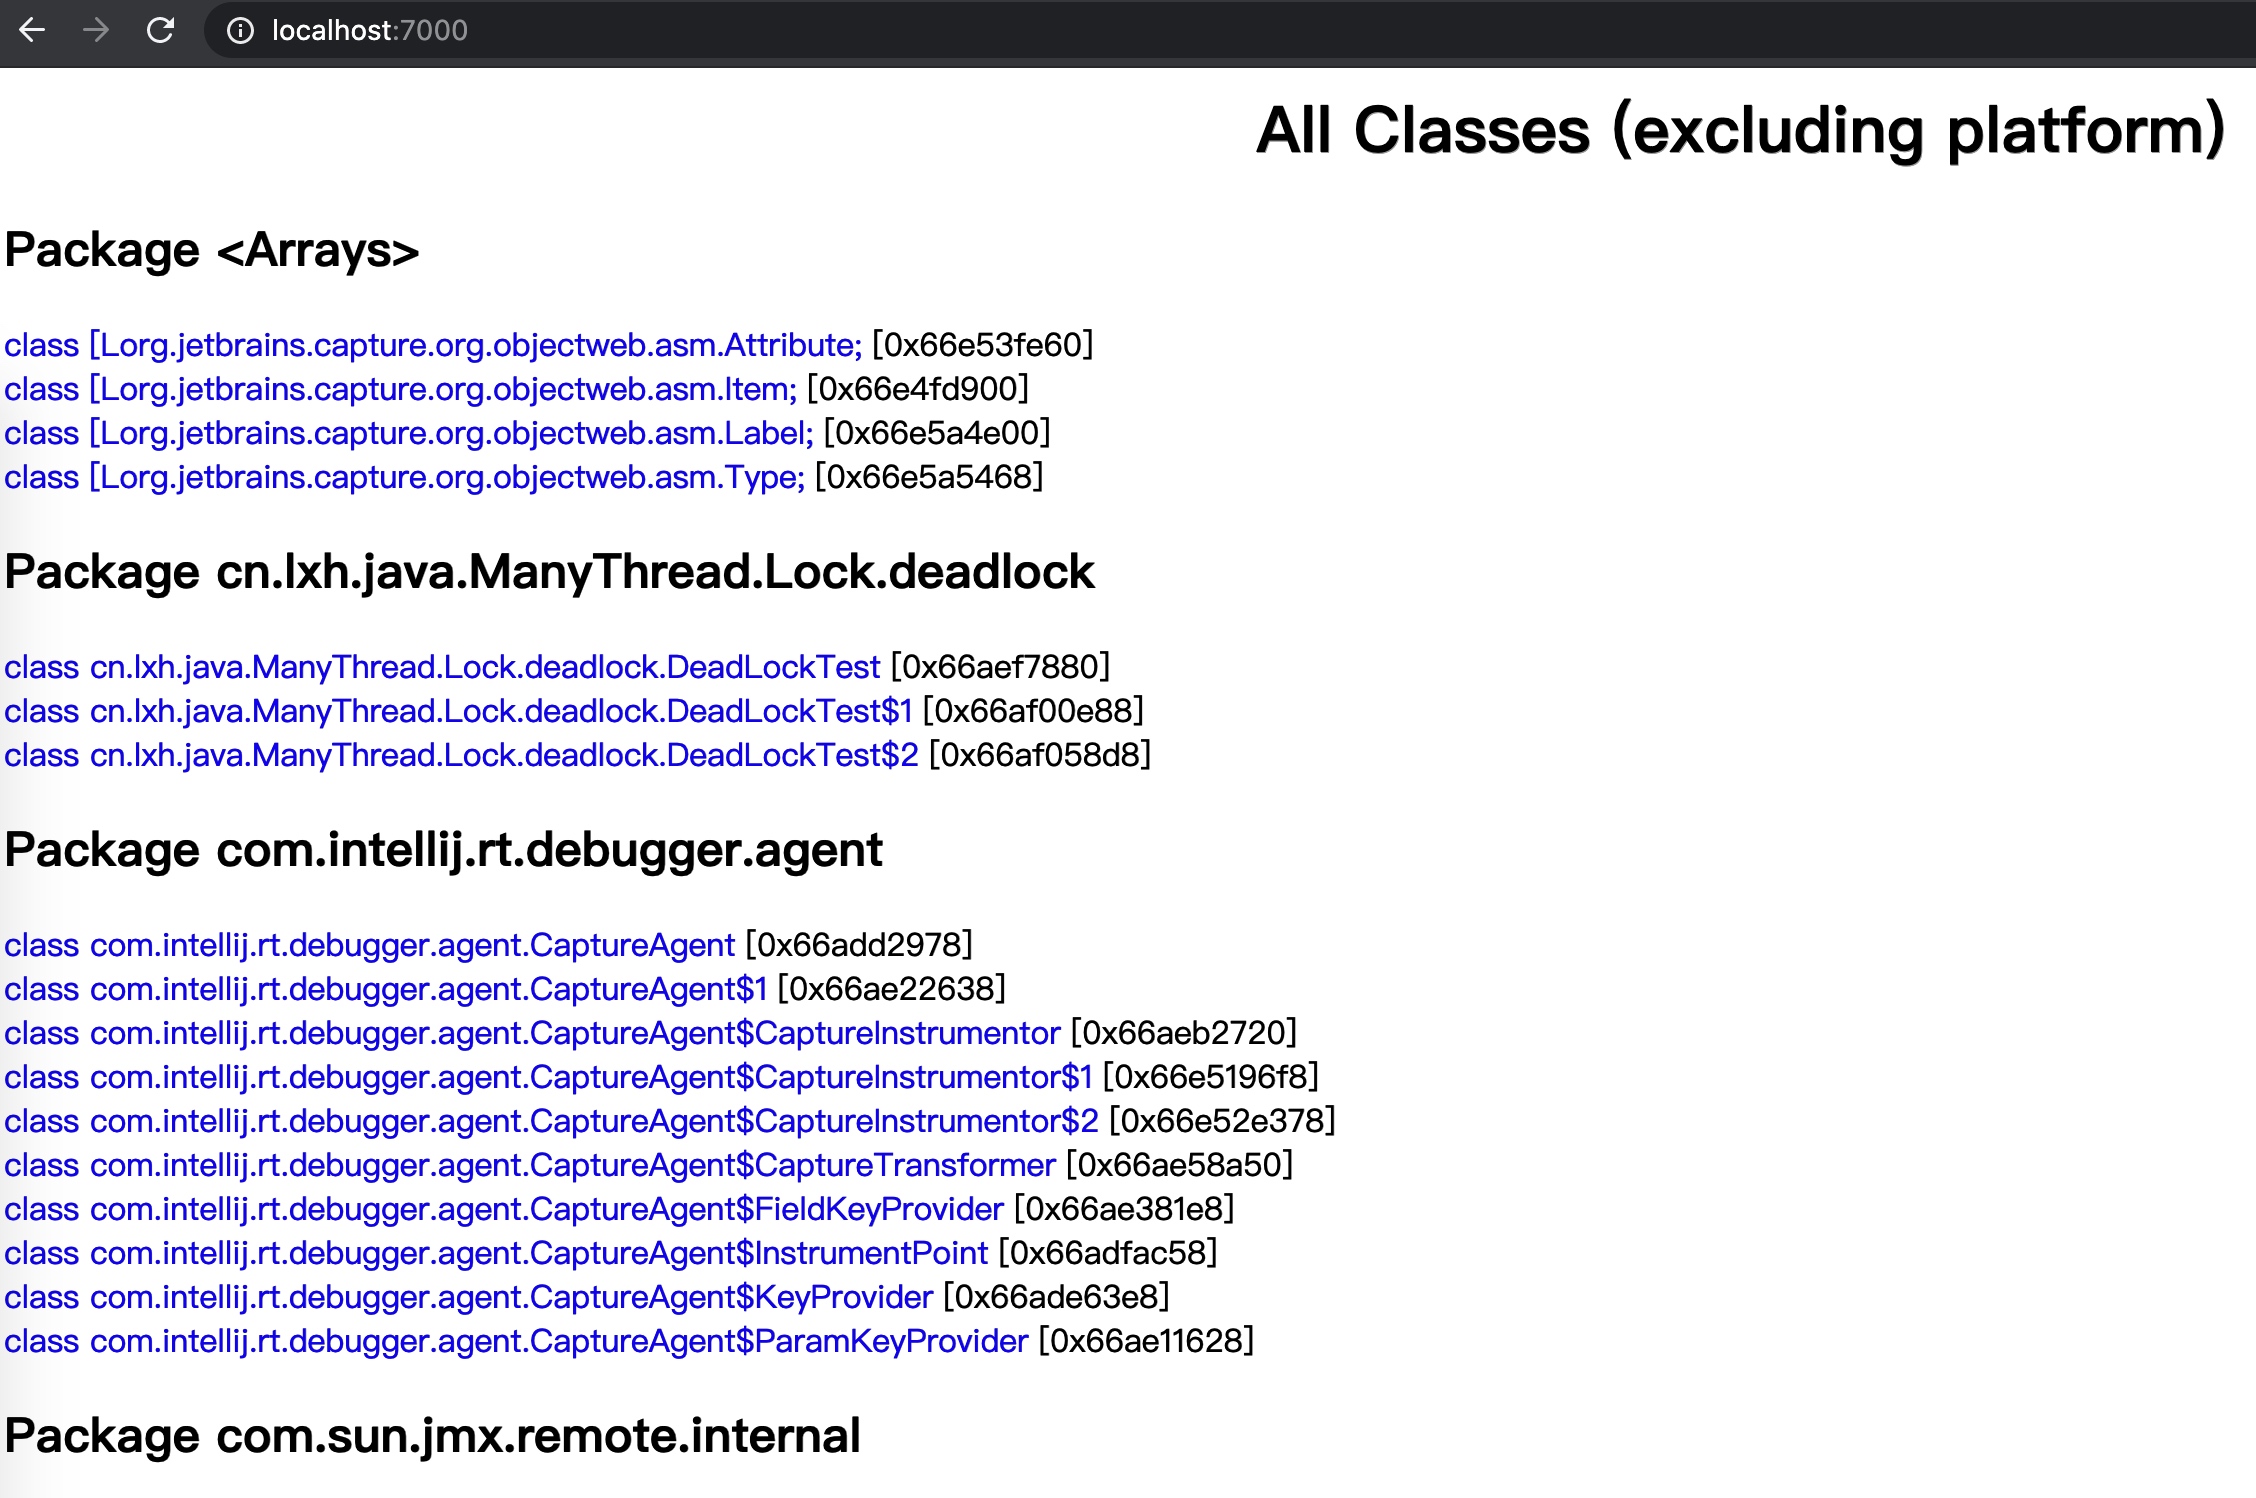This screenshot has width=2256, height=1498.
Task: Open the asm.Item array class link
Action: tap(400, 389)
